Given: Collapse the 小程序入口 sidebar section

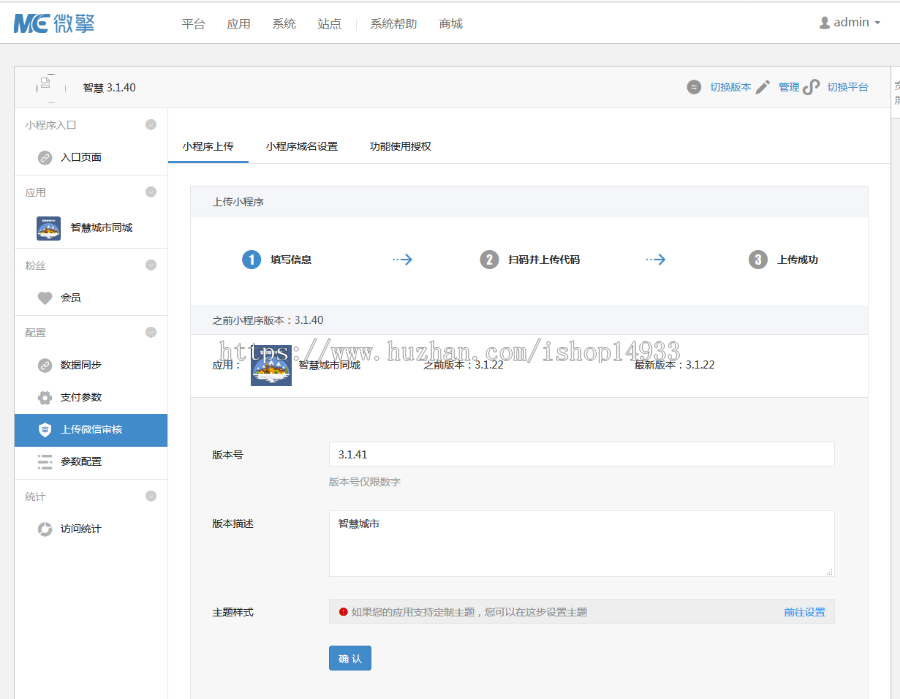Looking at the screenshot, I should (x=150, y=124).
